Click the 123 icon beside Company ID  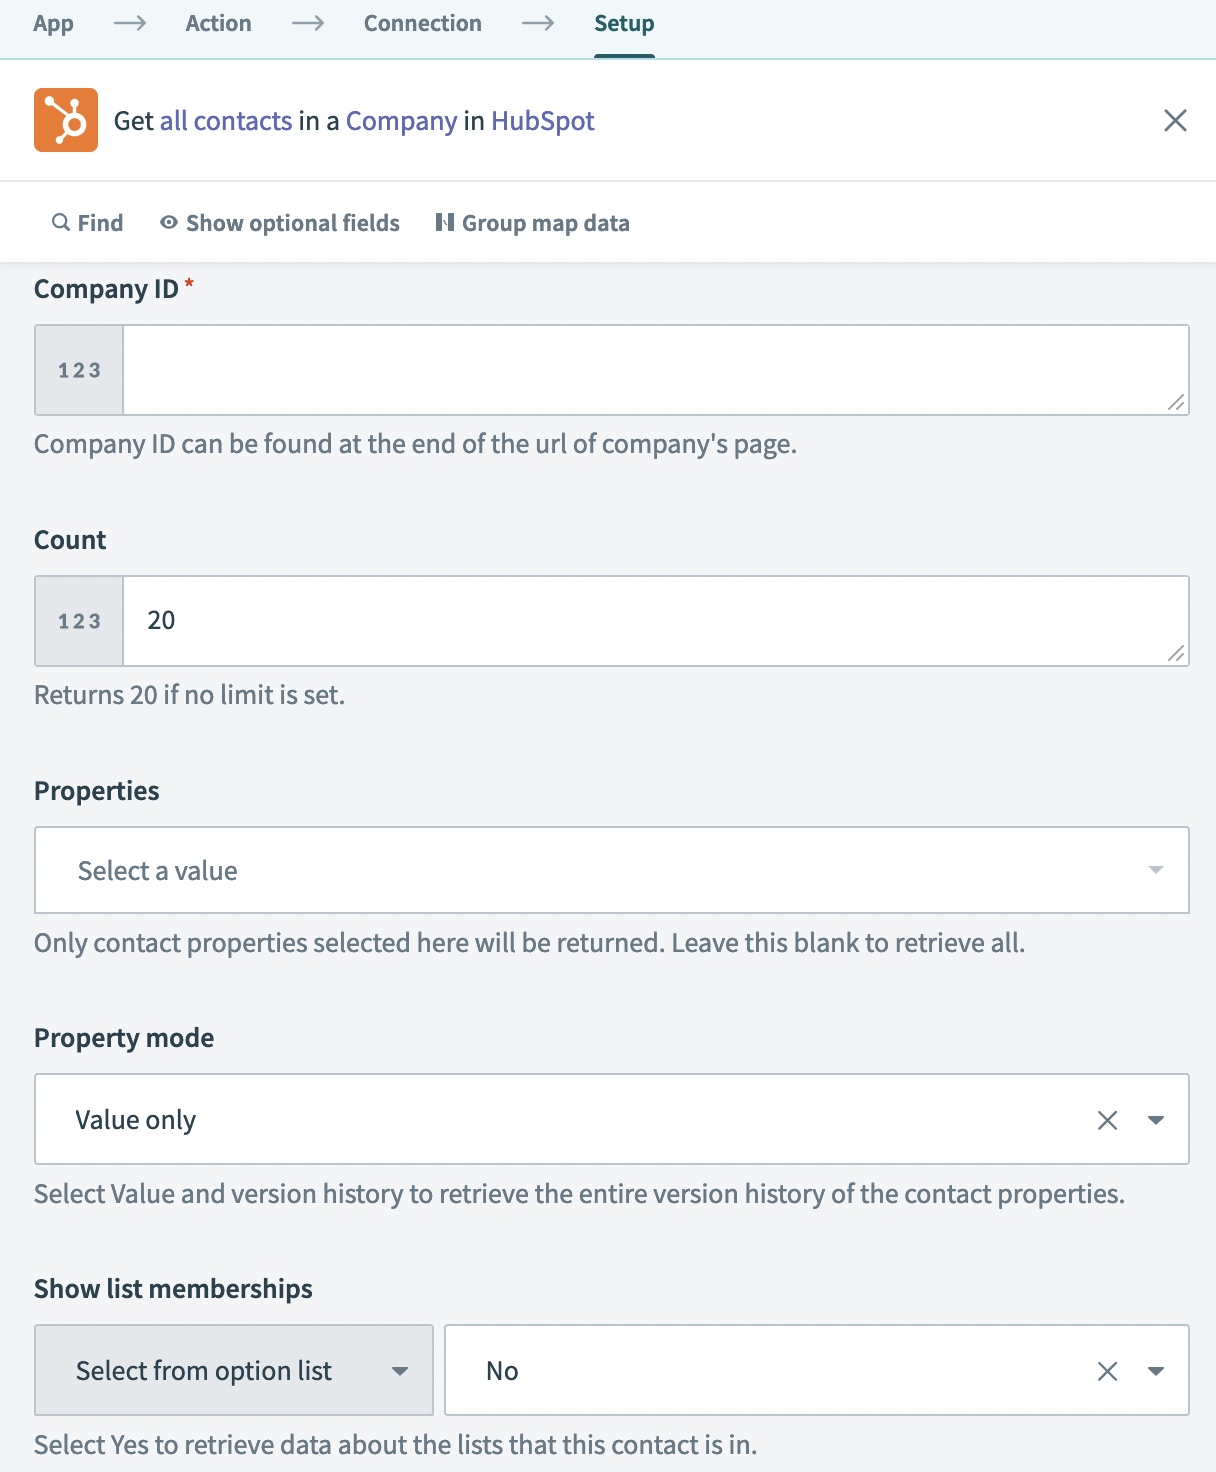[x=78, y=369]
